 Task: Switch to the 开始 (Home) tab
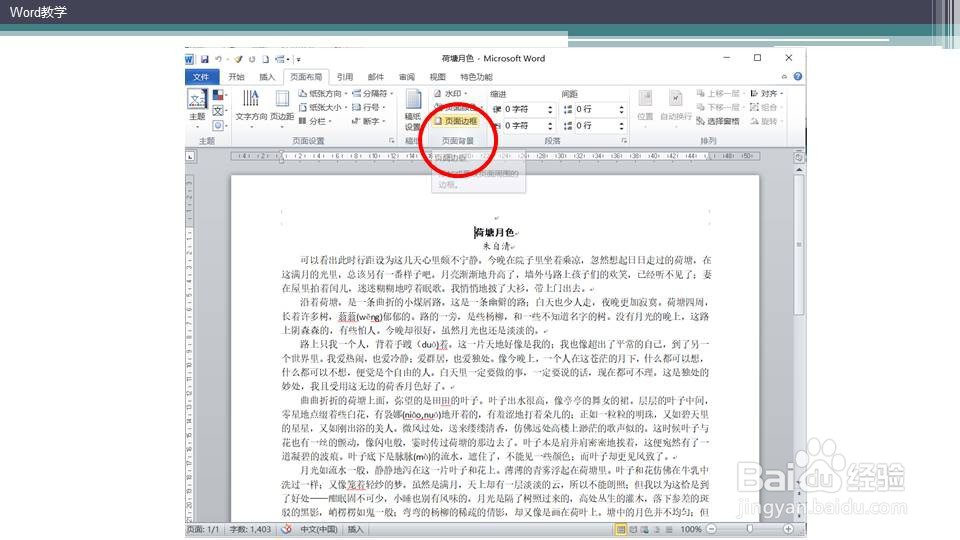pos(236,77)
